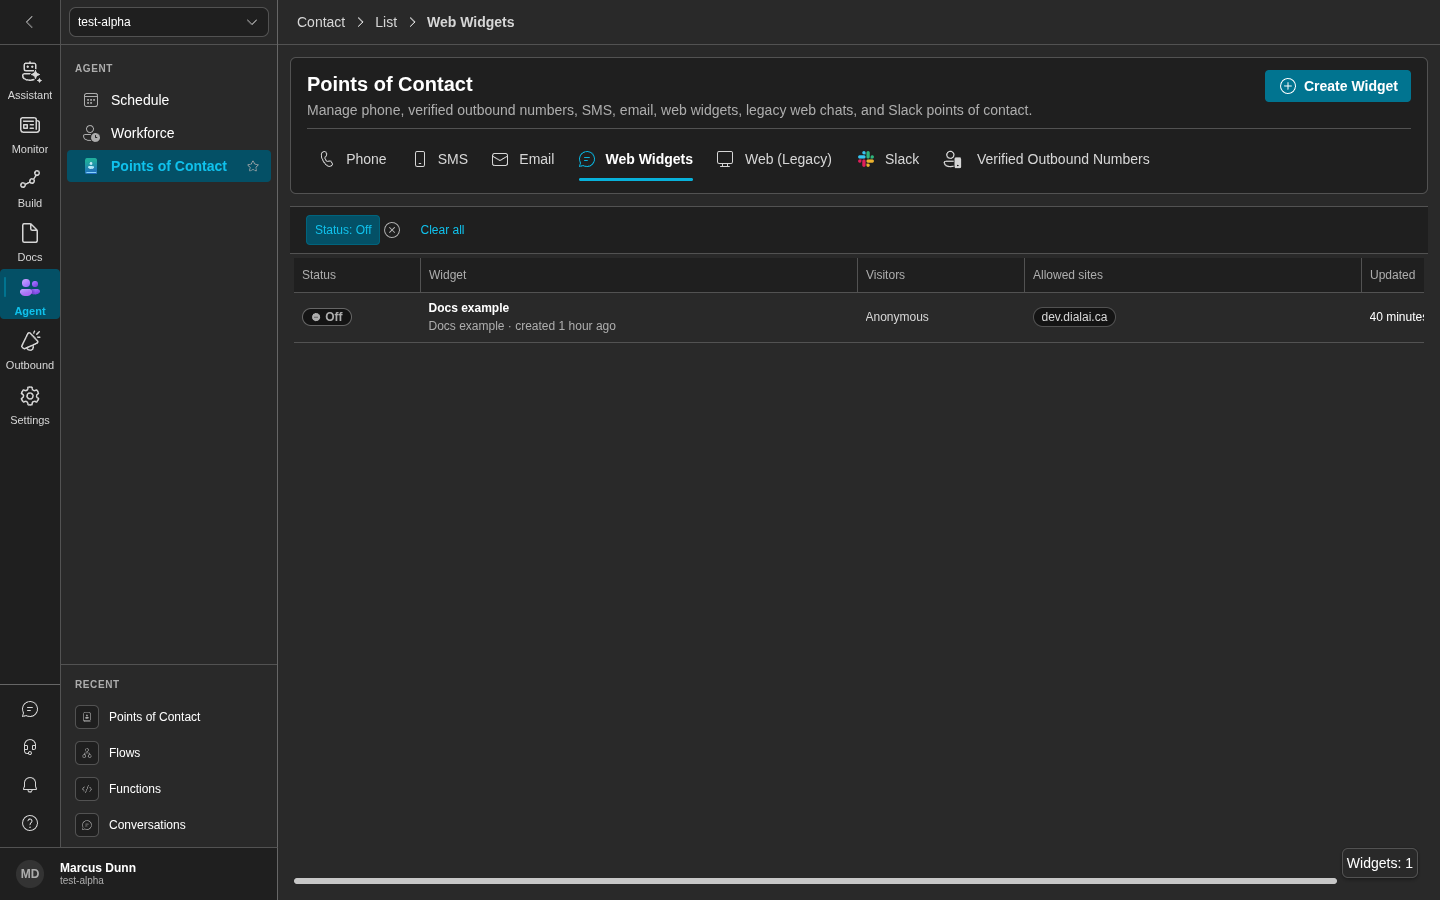
Task: Open the Docs example widget row
Action: 859,317
